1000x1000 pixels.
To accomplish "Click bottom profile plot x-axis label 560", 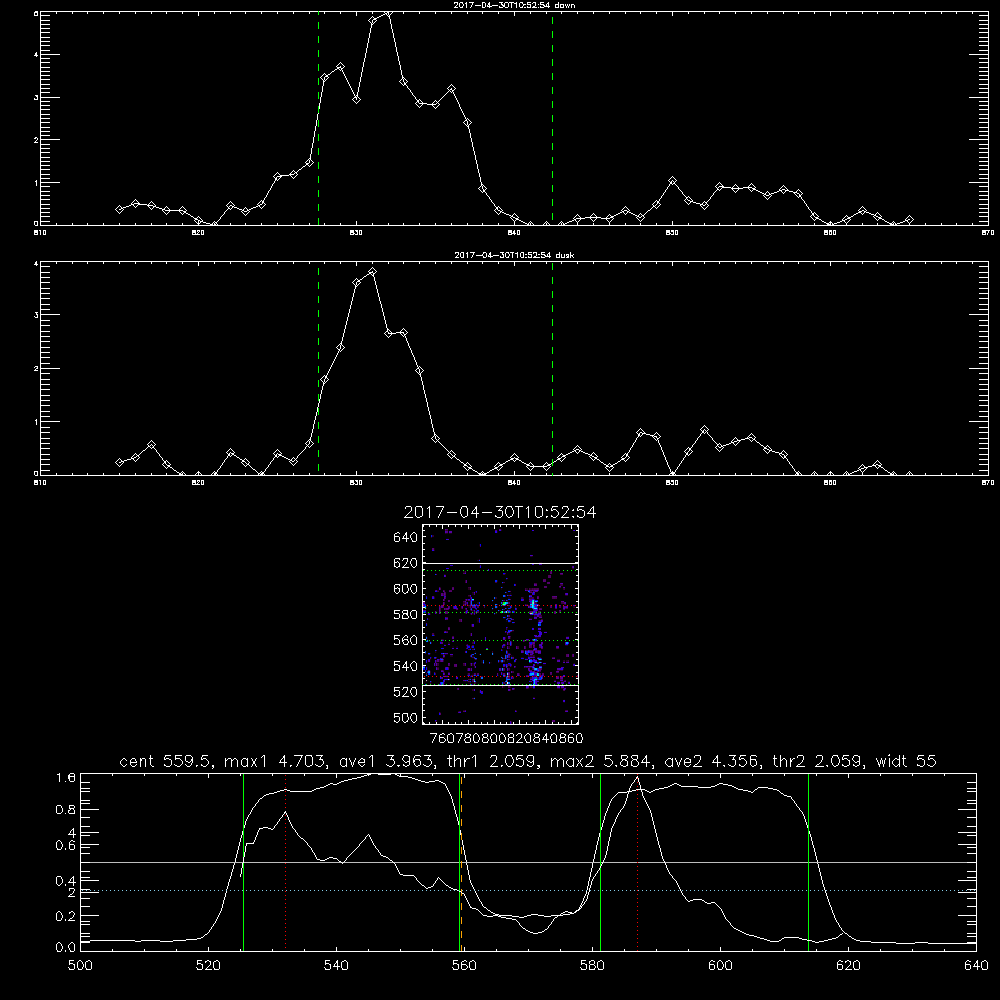I will [464, 966].
